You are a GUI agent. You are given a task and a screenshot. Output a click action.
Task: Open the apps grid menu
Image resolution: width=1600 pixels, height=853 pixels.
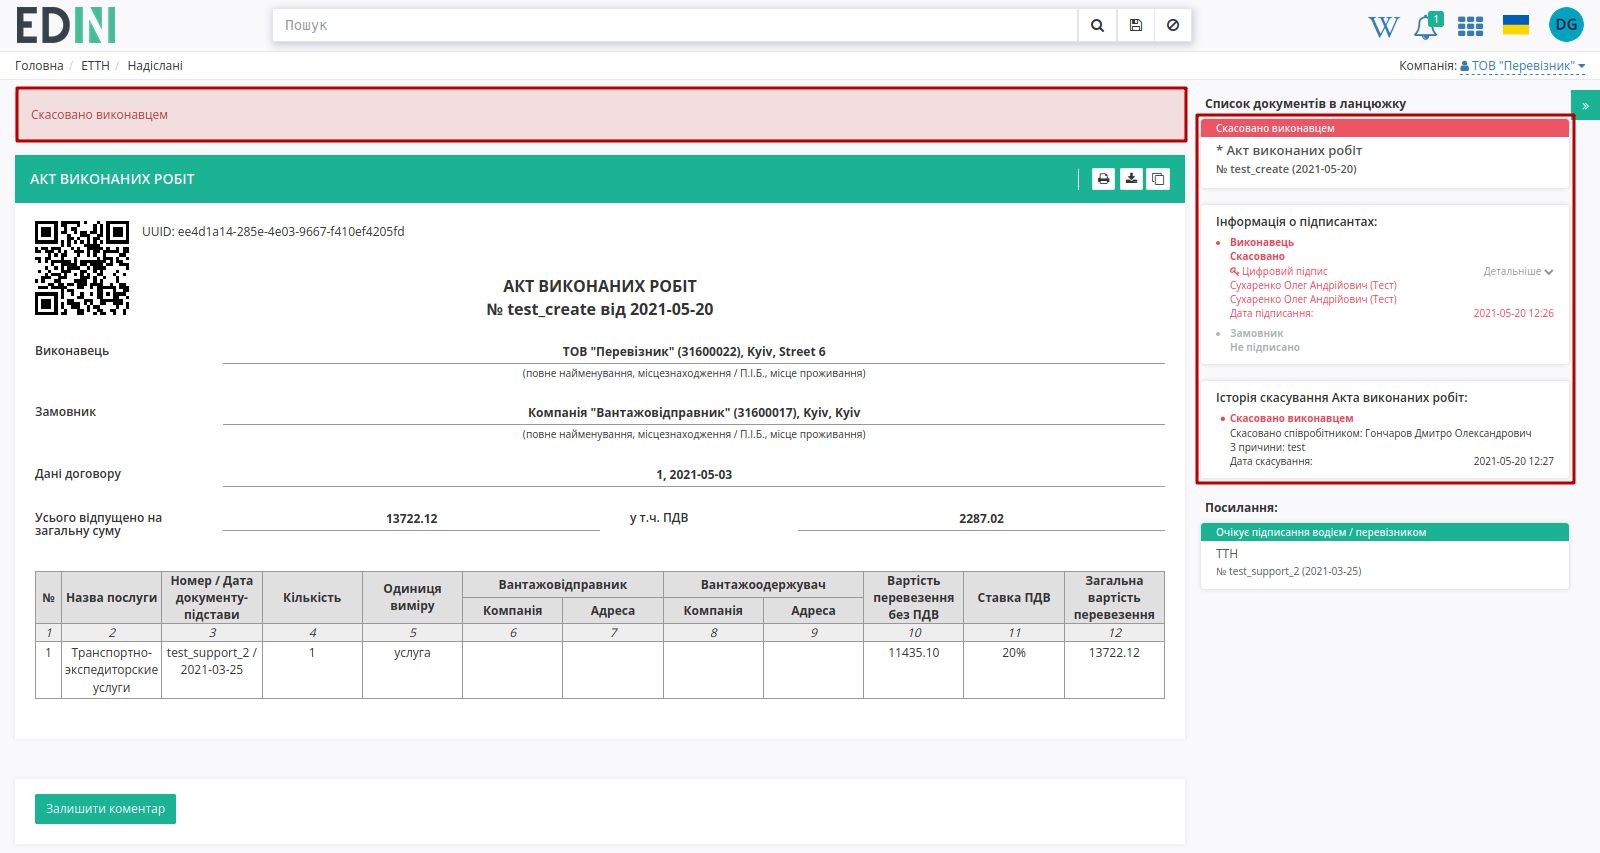(x=1470, y=26)
